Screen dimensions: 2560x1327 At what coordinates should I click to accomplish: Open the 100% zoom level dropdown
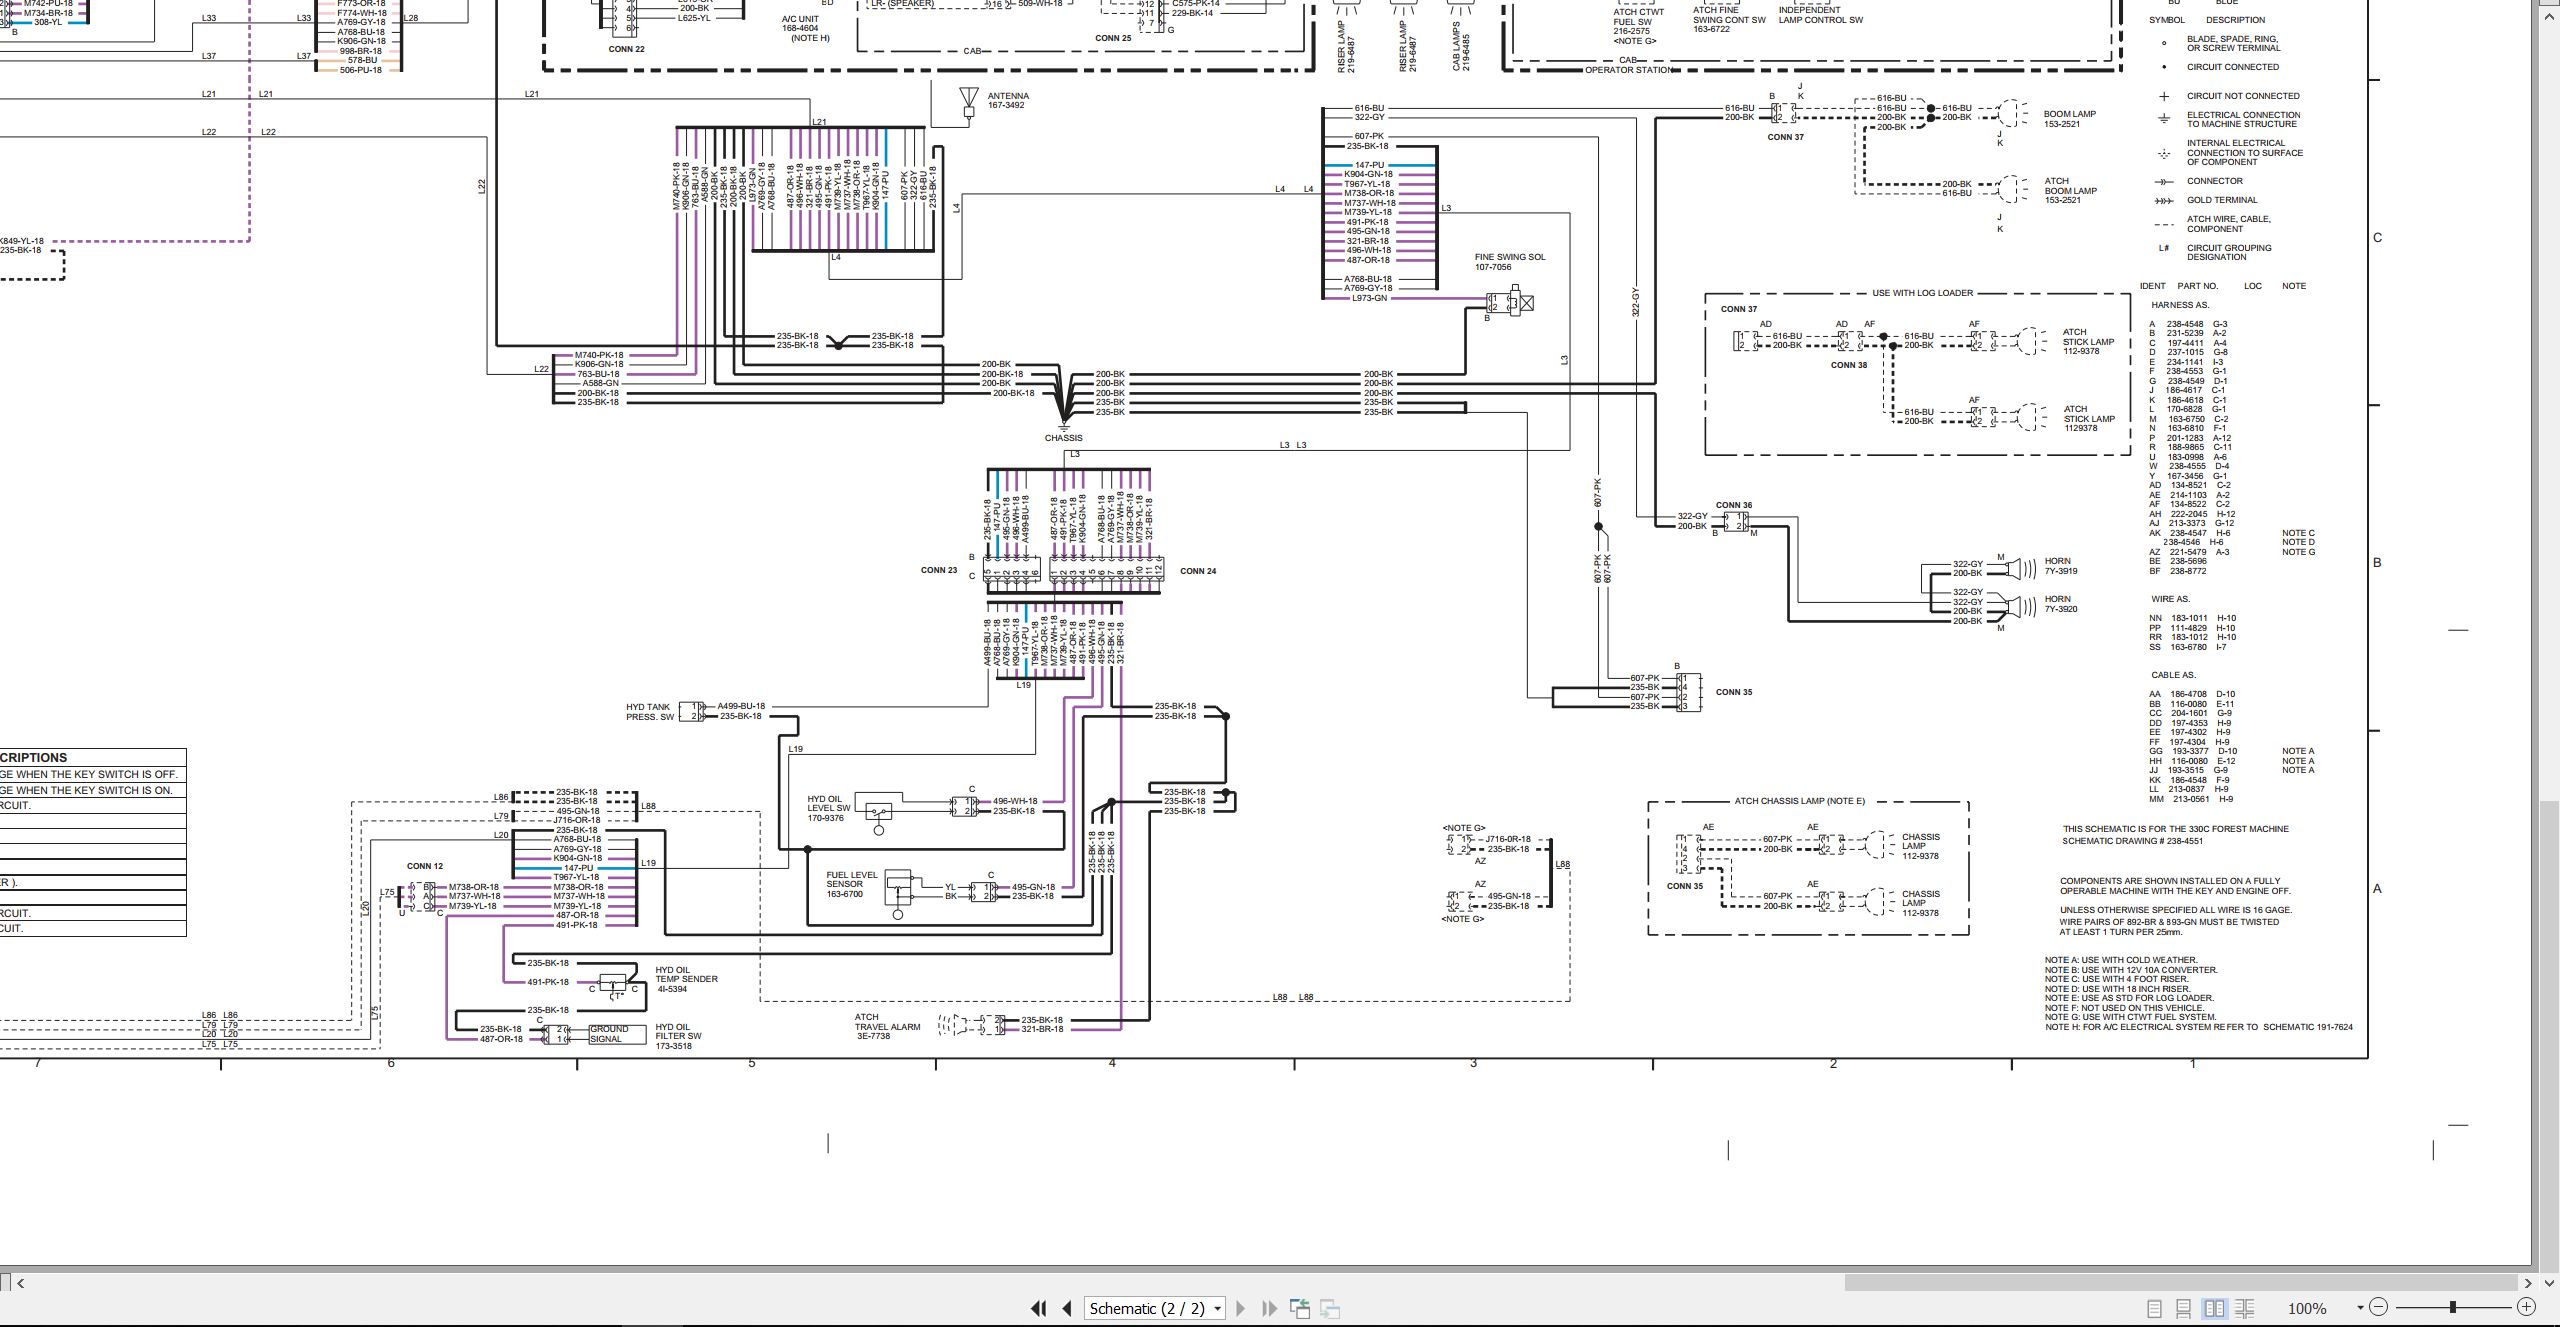(2360, 1308)
